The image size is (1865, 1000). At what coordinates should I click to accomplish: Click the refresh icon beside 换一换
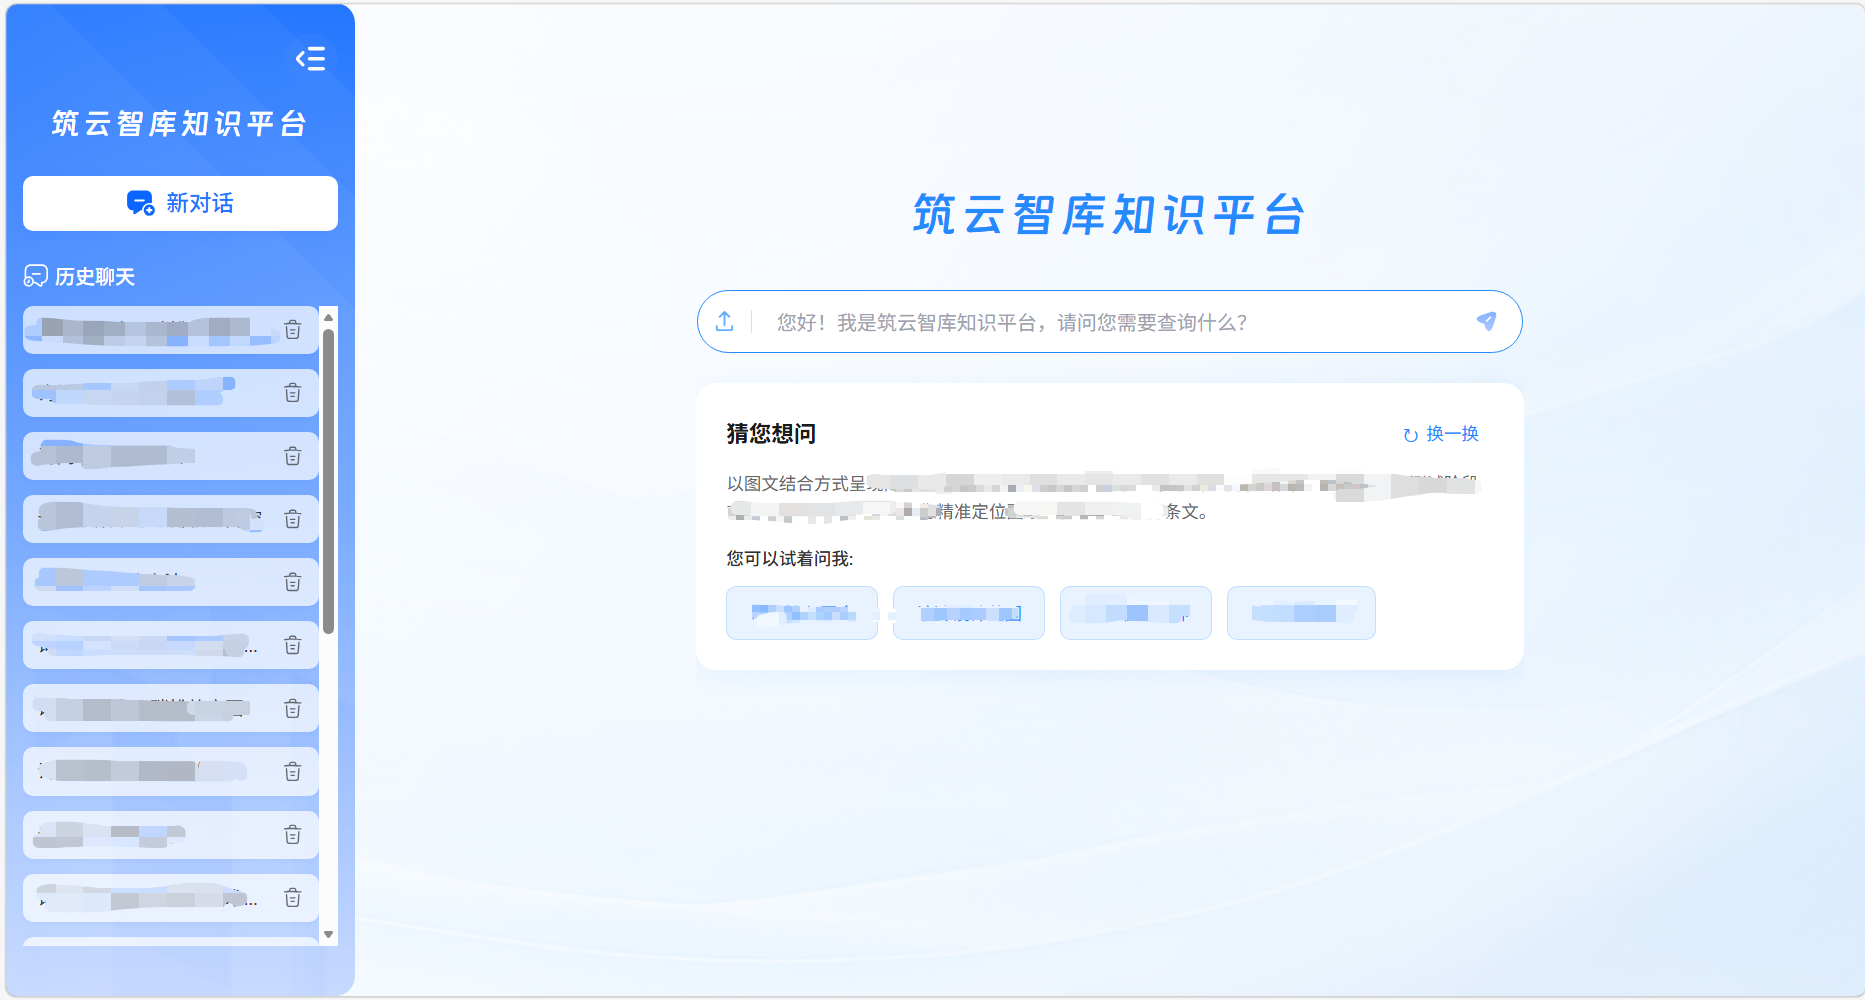1408,434
